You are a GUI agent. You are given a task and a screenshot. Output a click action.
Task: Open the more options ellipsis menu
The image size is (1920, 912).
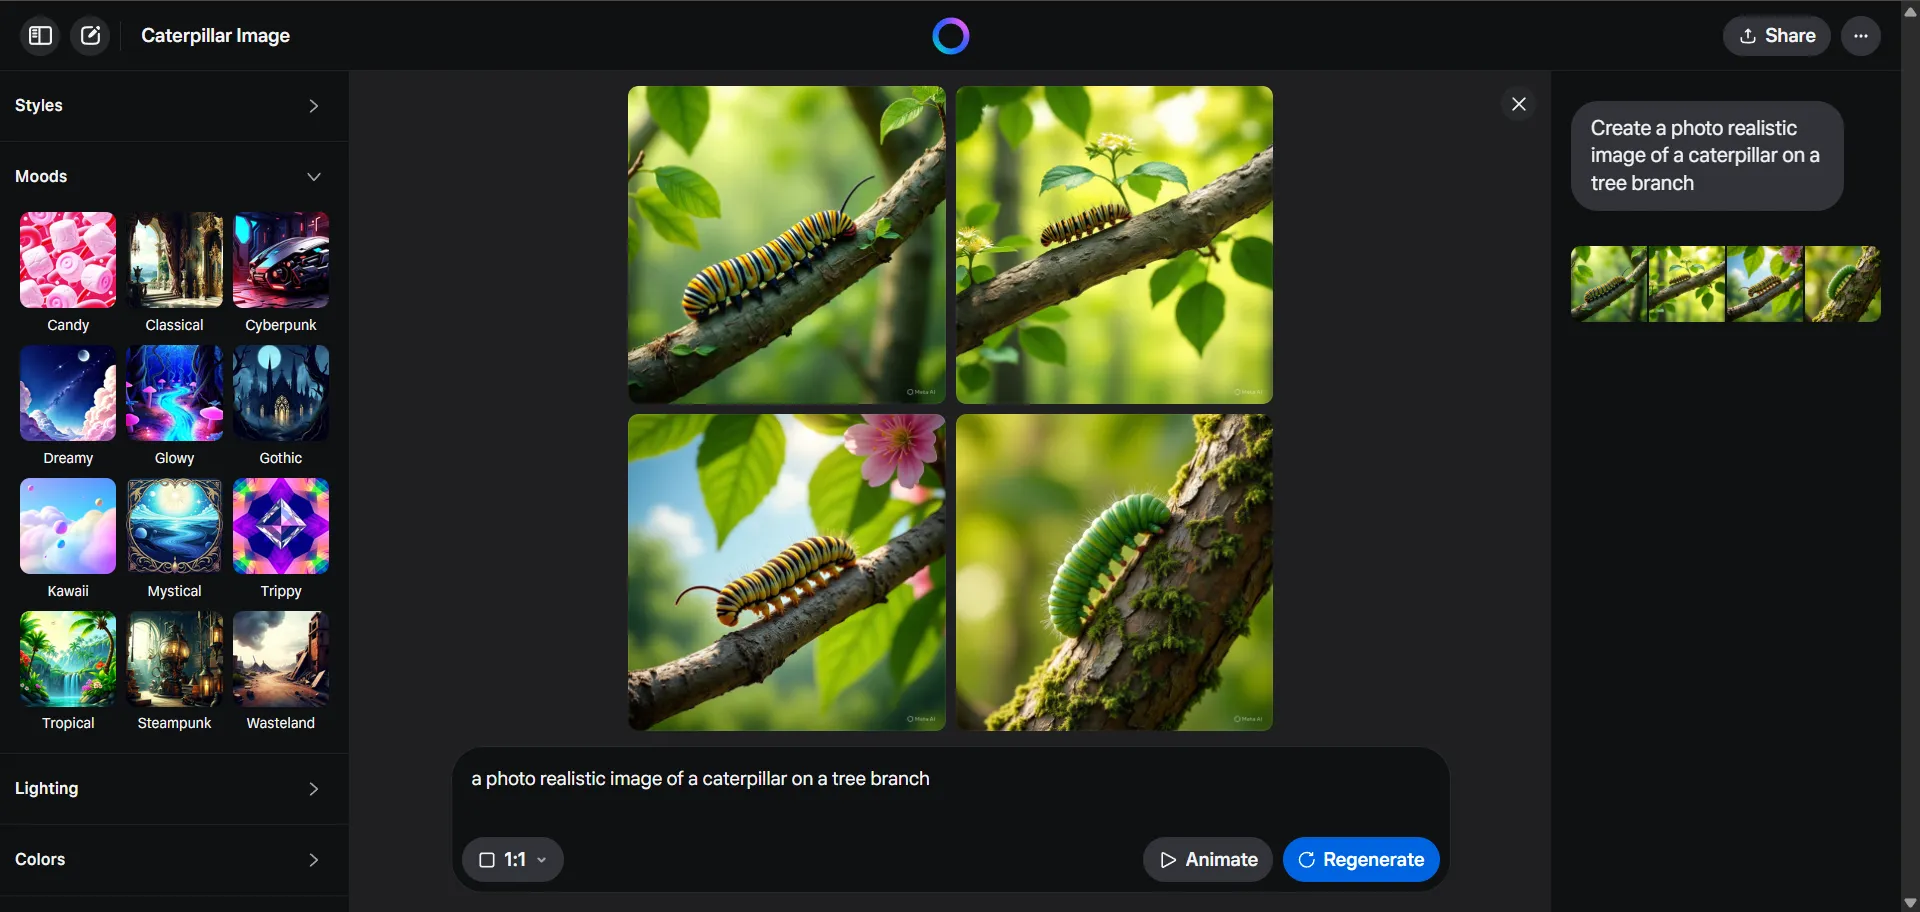point(1861,35)
